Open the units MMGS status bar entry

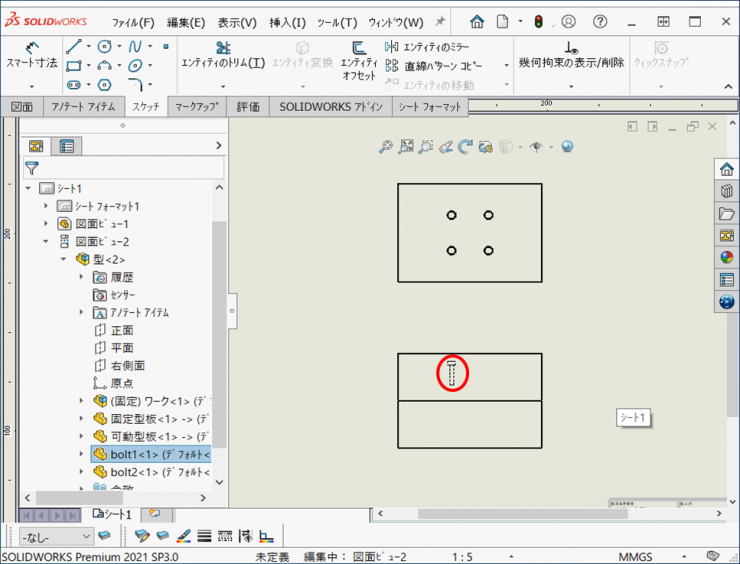[x=635, y=557]
